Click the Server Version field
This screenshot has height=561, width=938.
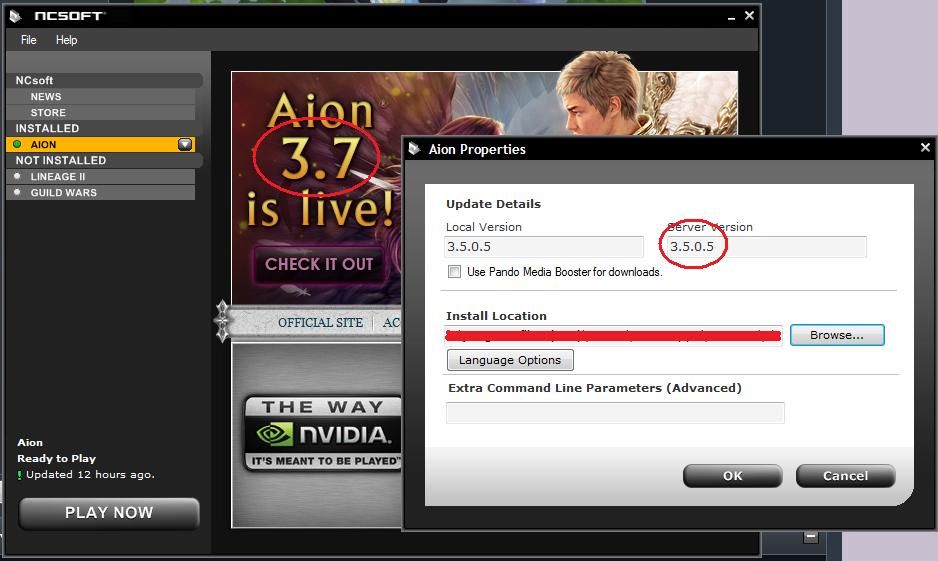tap(766, 246)
